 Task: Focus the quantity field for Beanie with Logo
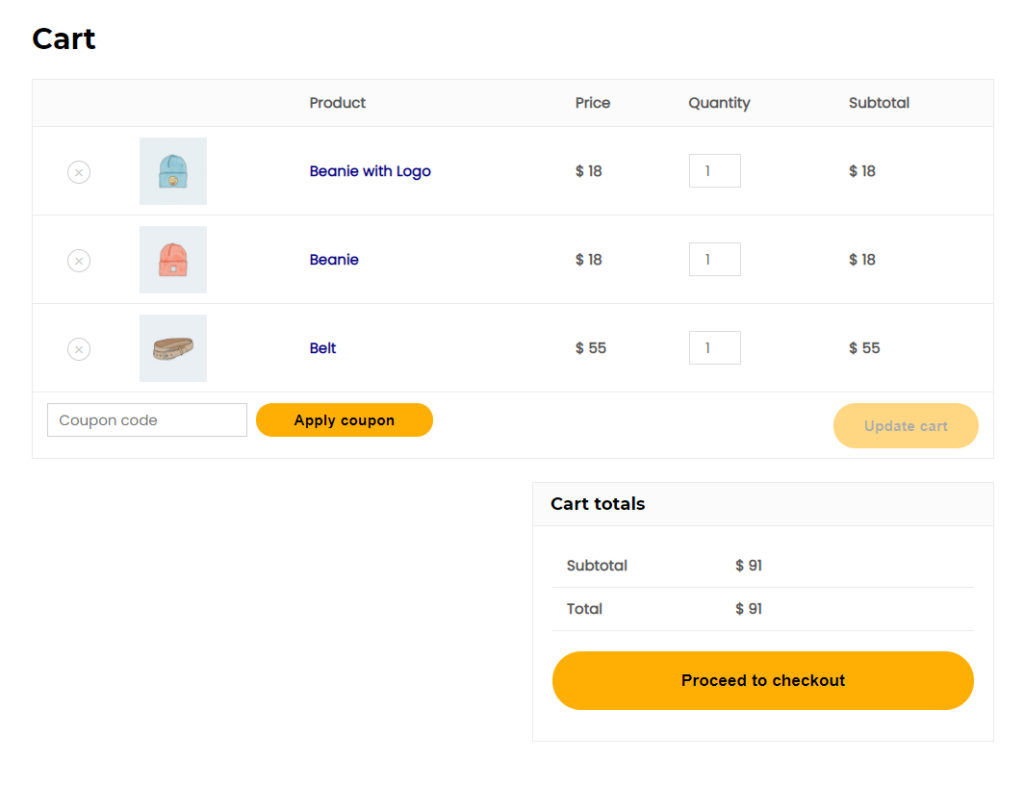[x=714, y=171]
